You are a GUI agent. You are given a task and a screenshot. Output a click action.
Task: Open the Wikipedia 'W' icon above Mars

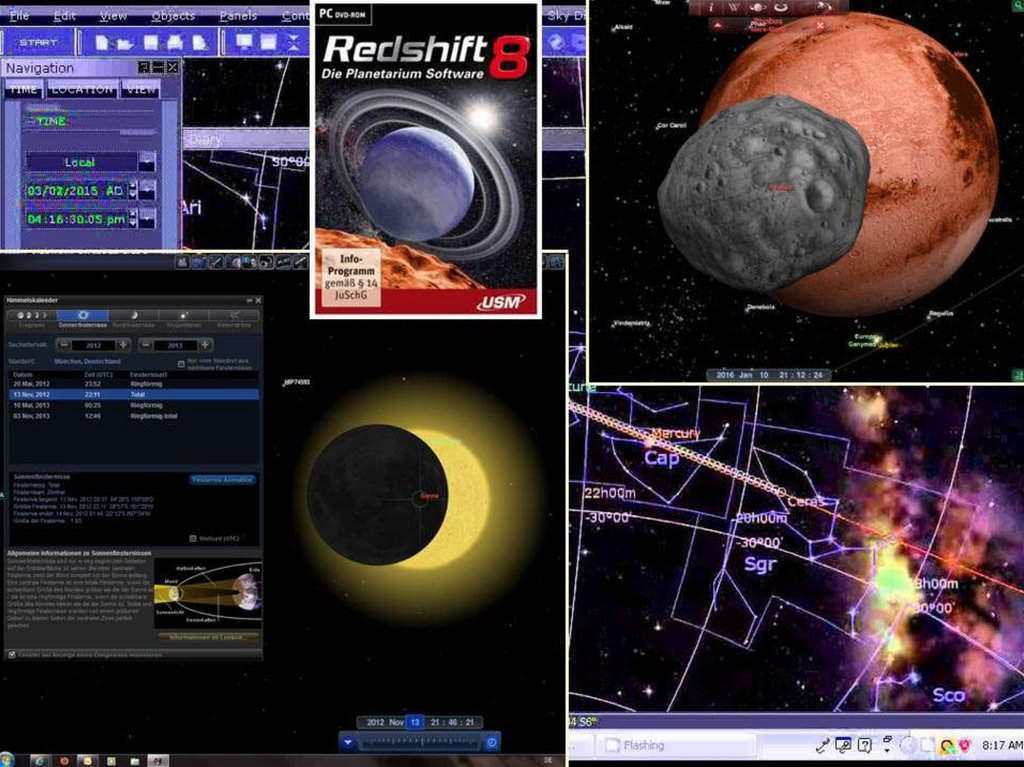[733, 7]
